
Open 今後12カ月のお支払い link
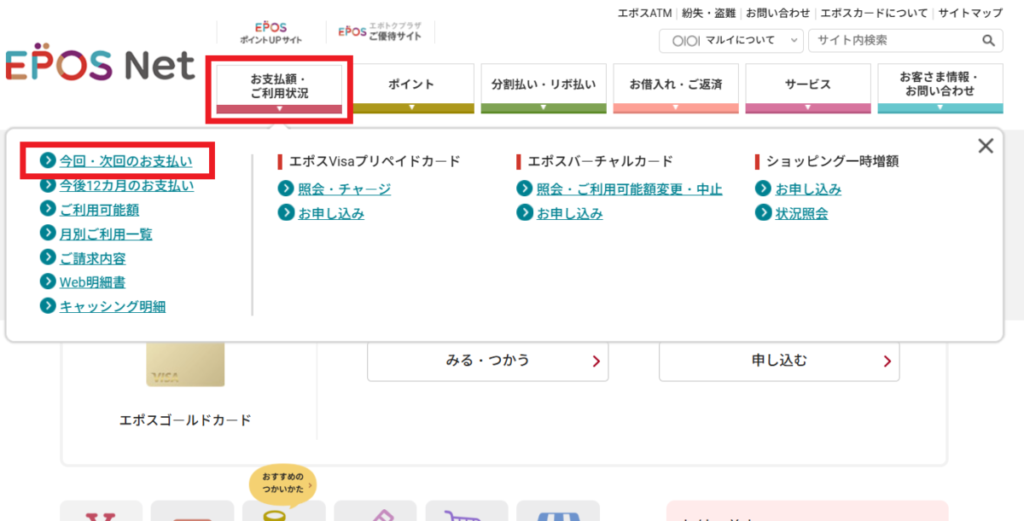[127, 185]
